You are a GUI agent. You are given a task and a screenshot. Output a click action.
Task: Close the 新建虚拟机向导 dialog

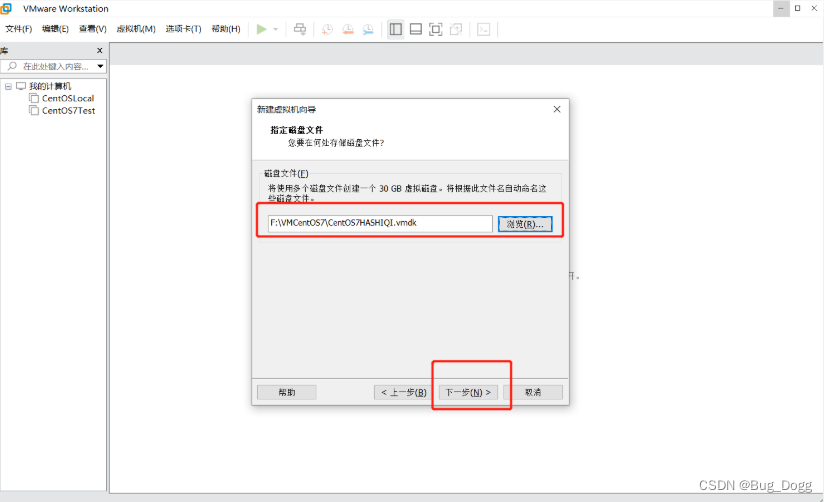[x=557, y=109]
